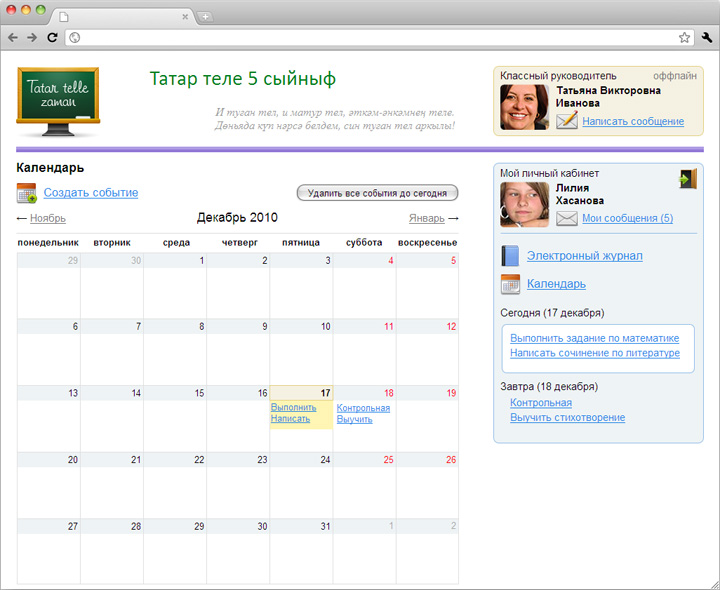720x590 pixels.
Task: Click the browser address bar field
Action: [372, 38]
